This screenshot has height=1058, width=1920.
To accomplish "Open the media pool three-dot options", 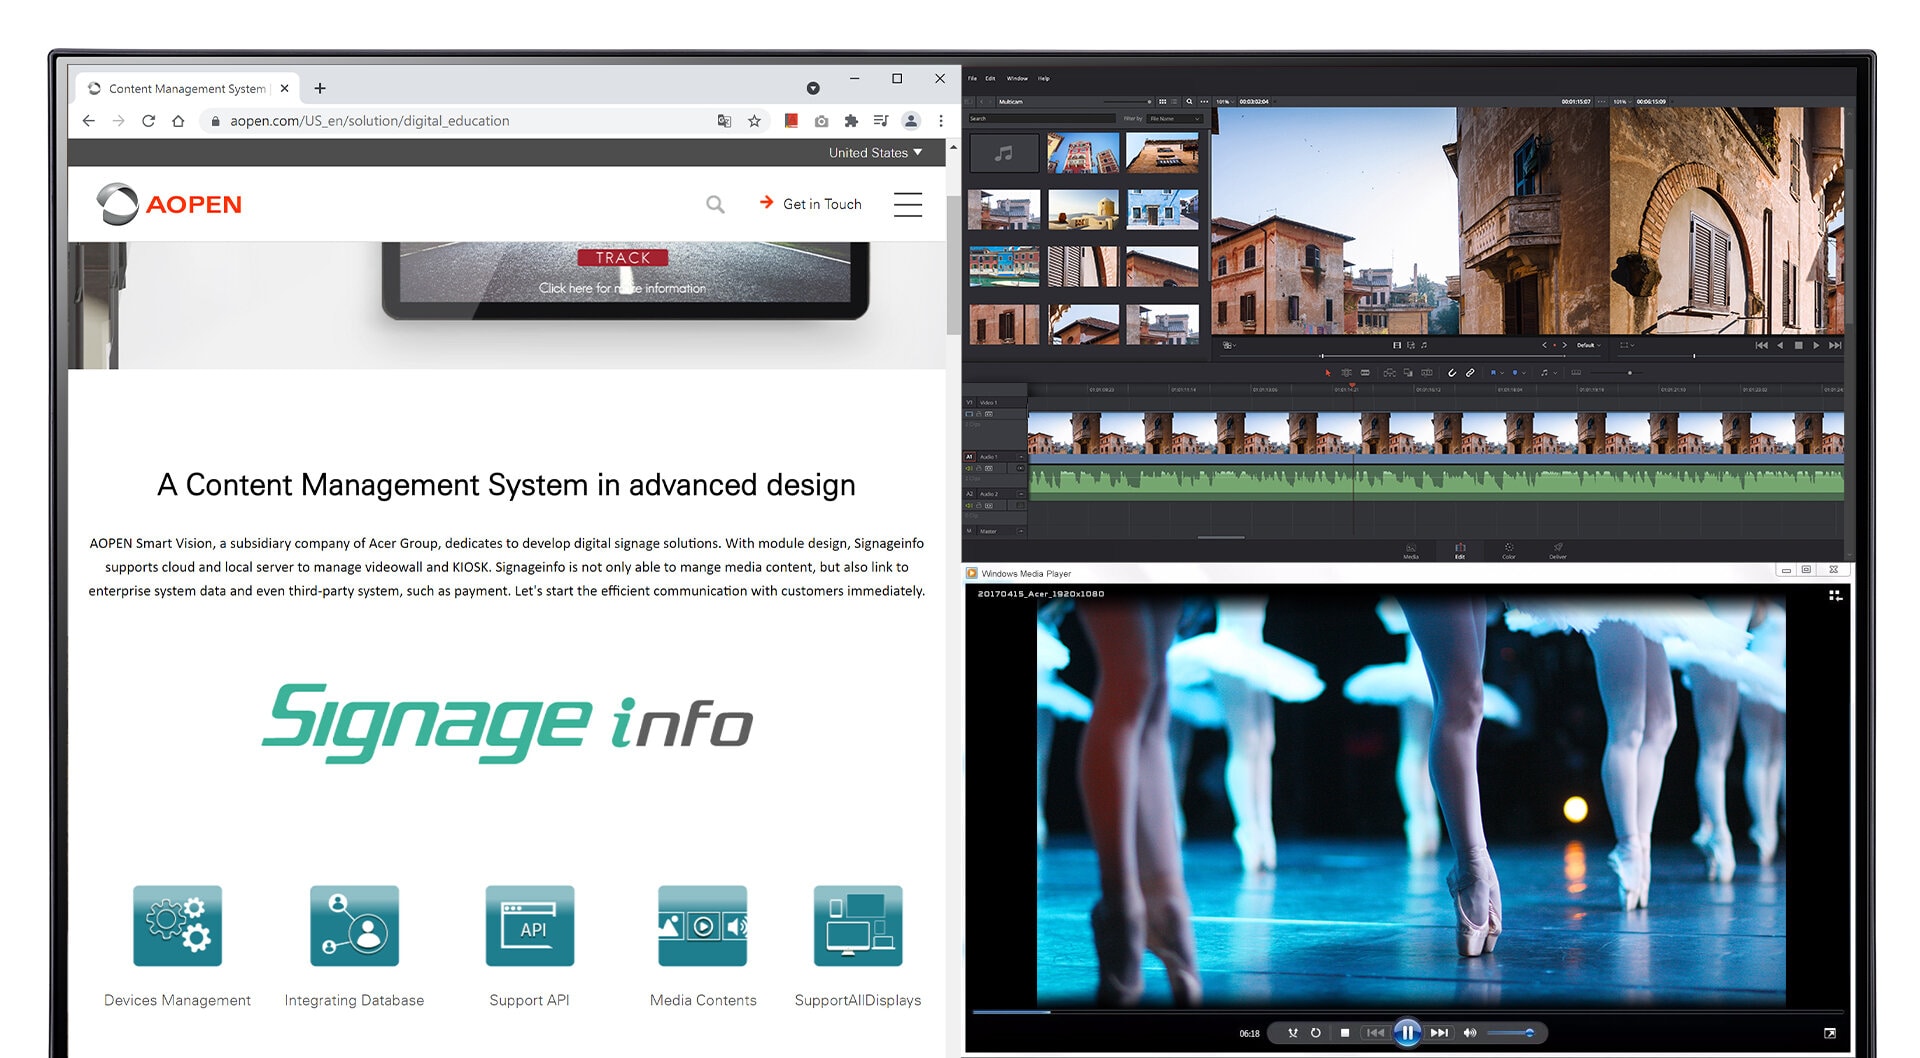I will [1204, 102].
